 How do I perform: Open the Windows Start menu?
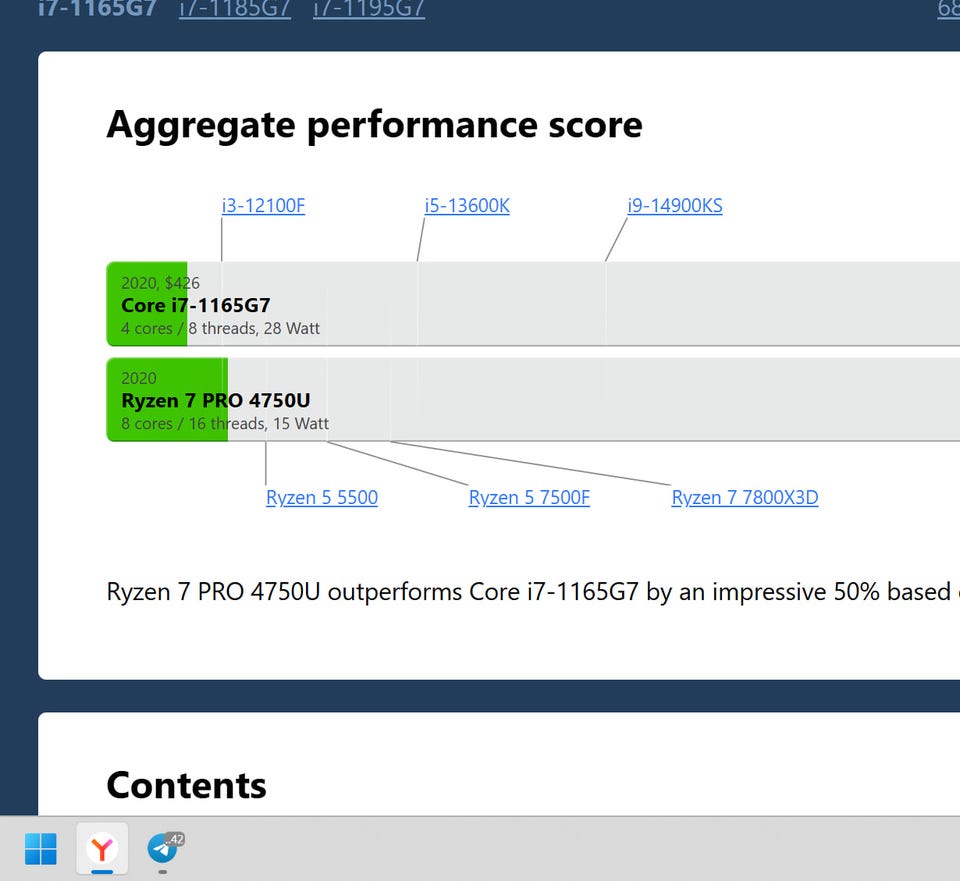click(41, 849)
